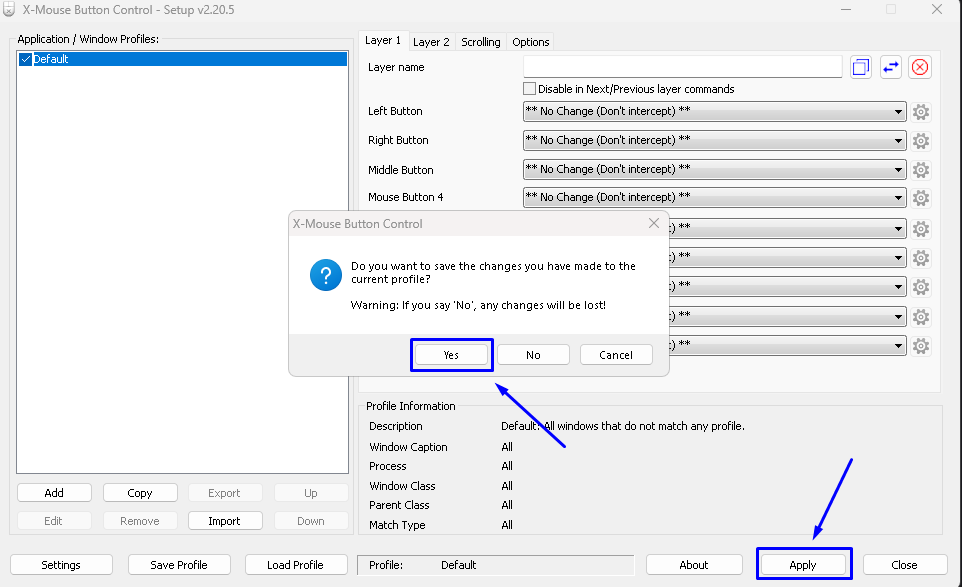
Task: Switch to the Layer 2 tab
Action: (x=431, y=42)
